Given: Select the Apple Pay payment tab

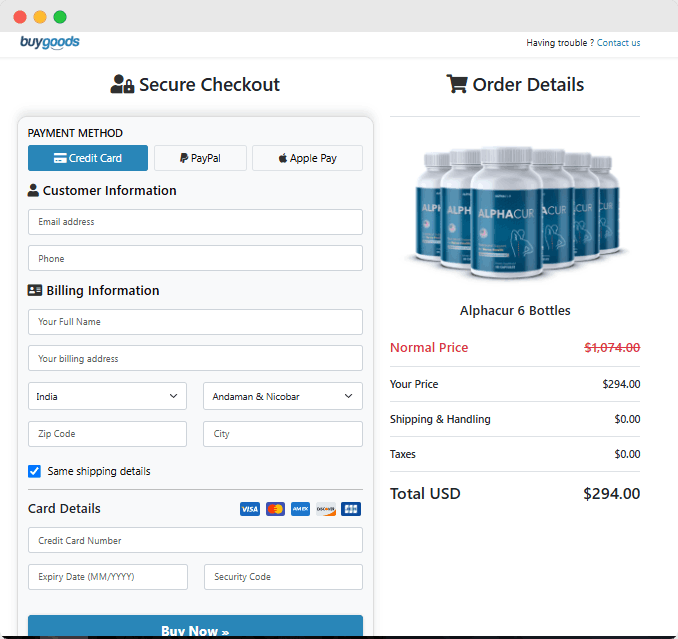Looking at the screenshot, I should coord(307,158).
